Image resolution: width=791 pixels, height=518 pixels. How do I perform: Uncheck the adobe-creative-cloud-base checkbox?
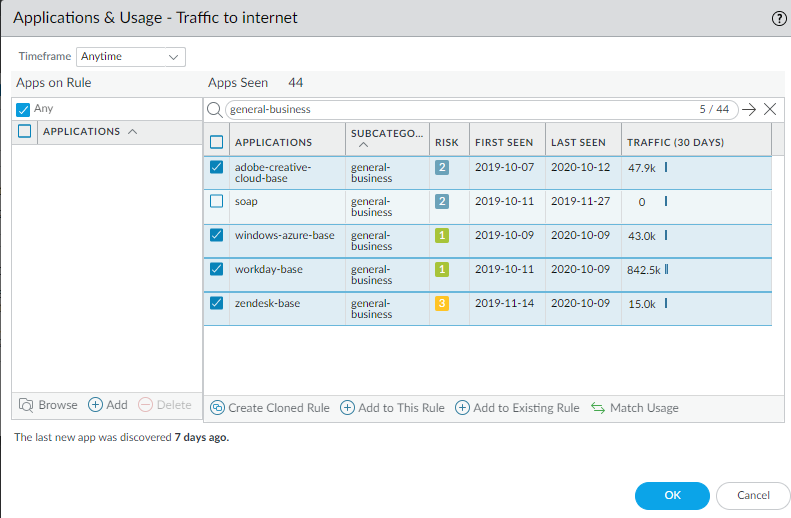pos(217,168)
